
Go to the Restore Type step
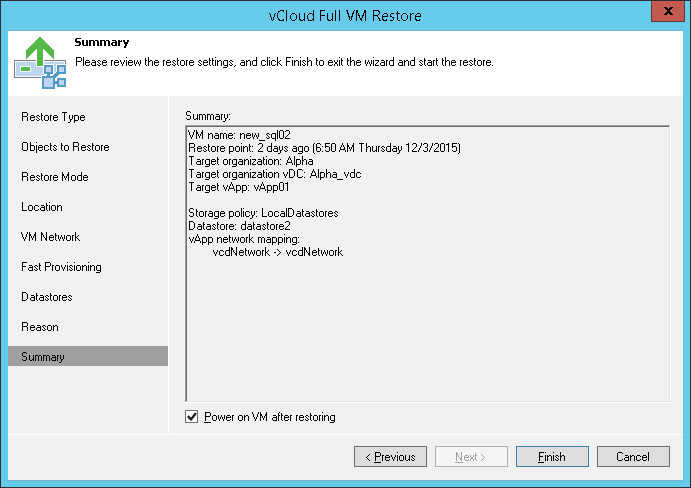pos(53,117)
